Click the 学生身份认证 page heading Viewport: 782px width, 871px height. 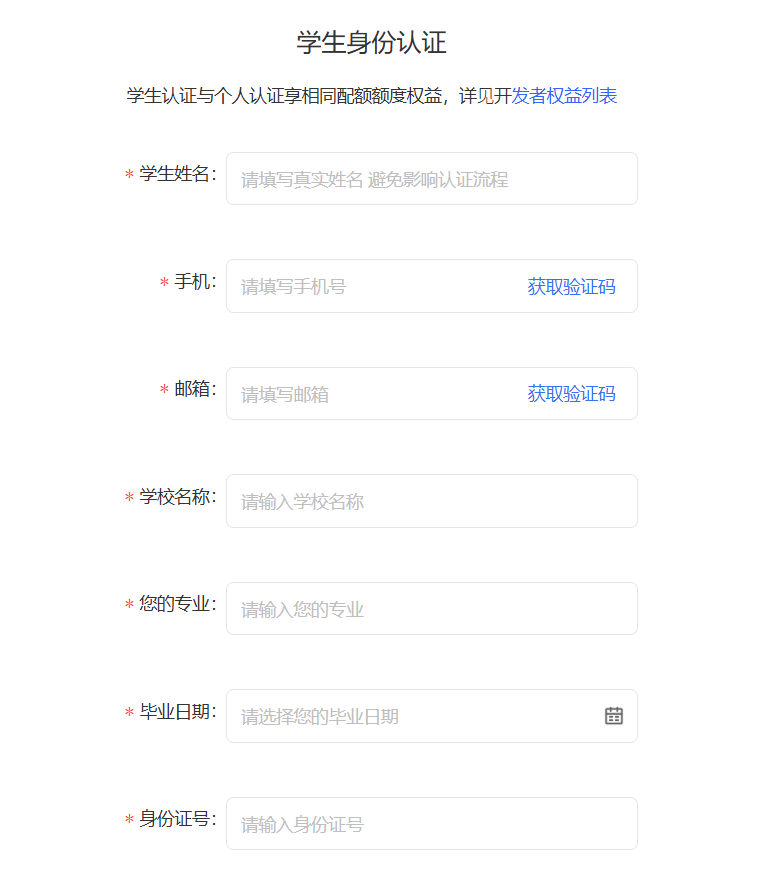point(372,43)
